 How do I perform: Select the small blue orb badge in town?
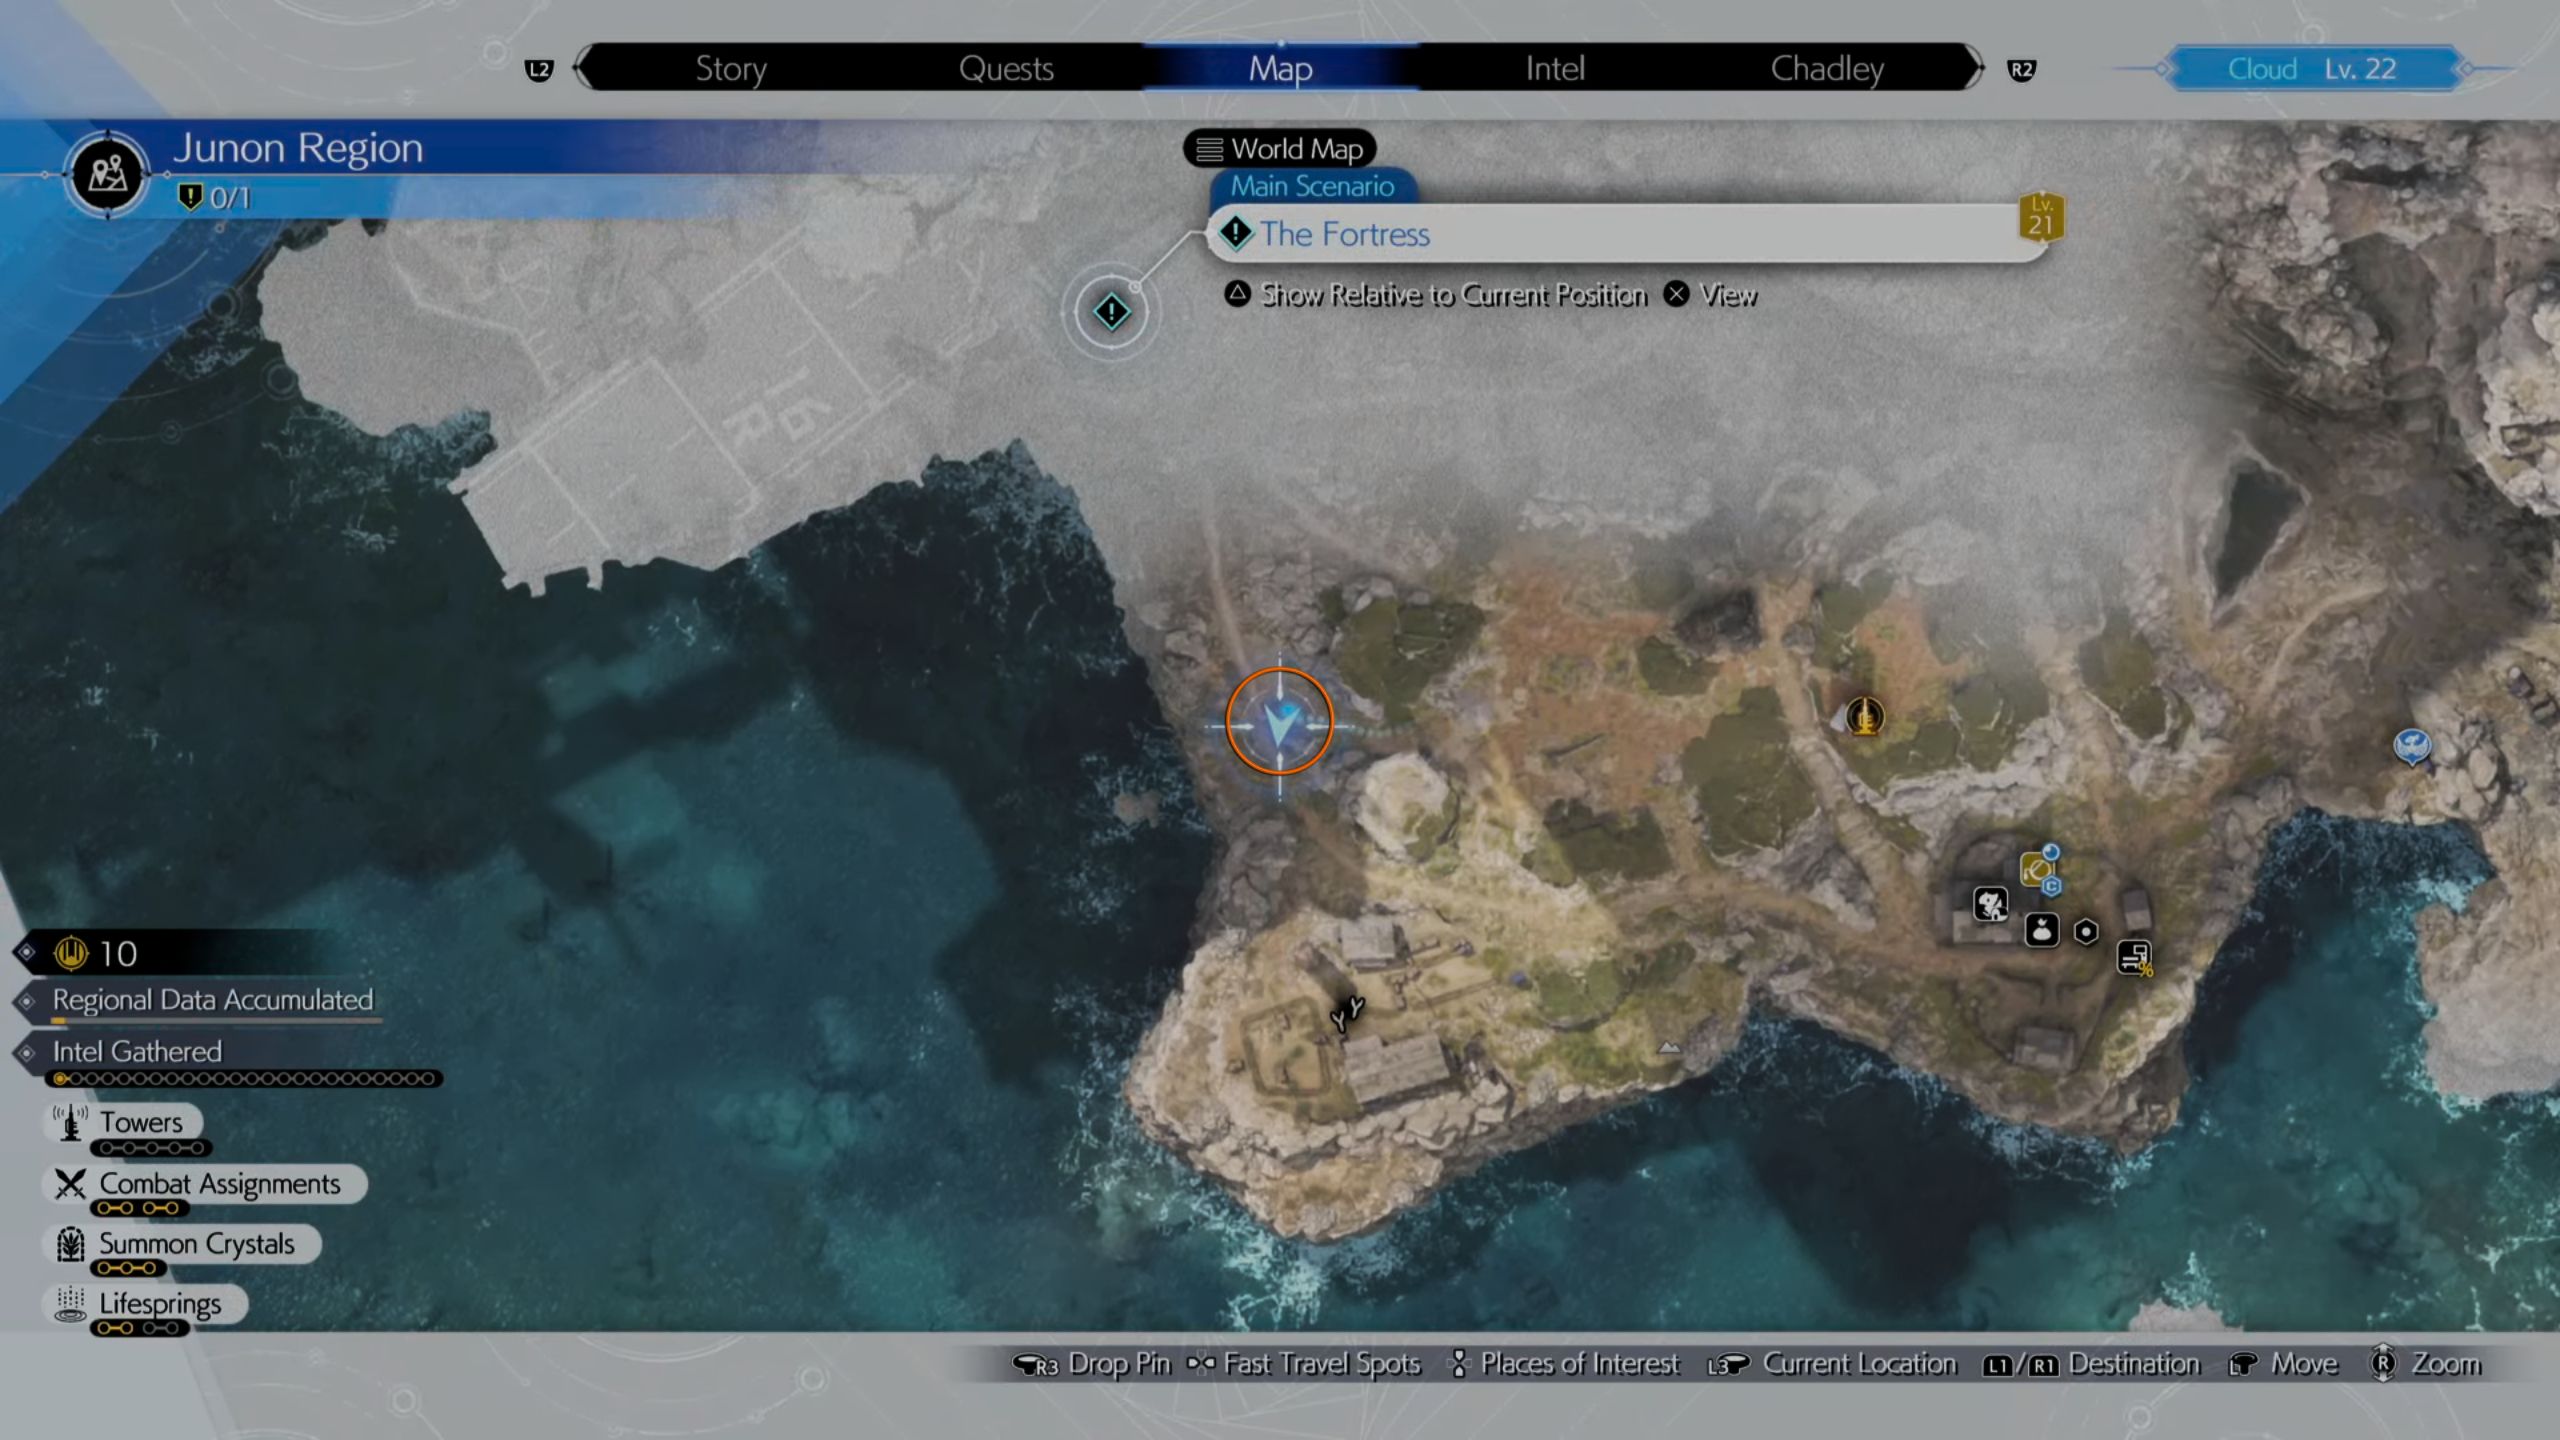[2050, 852]
